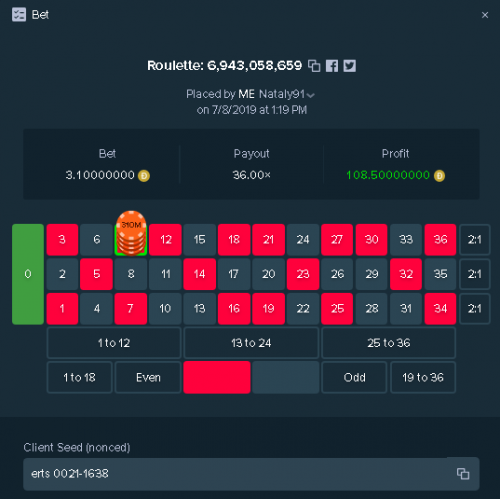Viewport: 500px width, 499px height.
Task: Click the top row 2:1 bet
Action: coord(475,240)
